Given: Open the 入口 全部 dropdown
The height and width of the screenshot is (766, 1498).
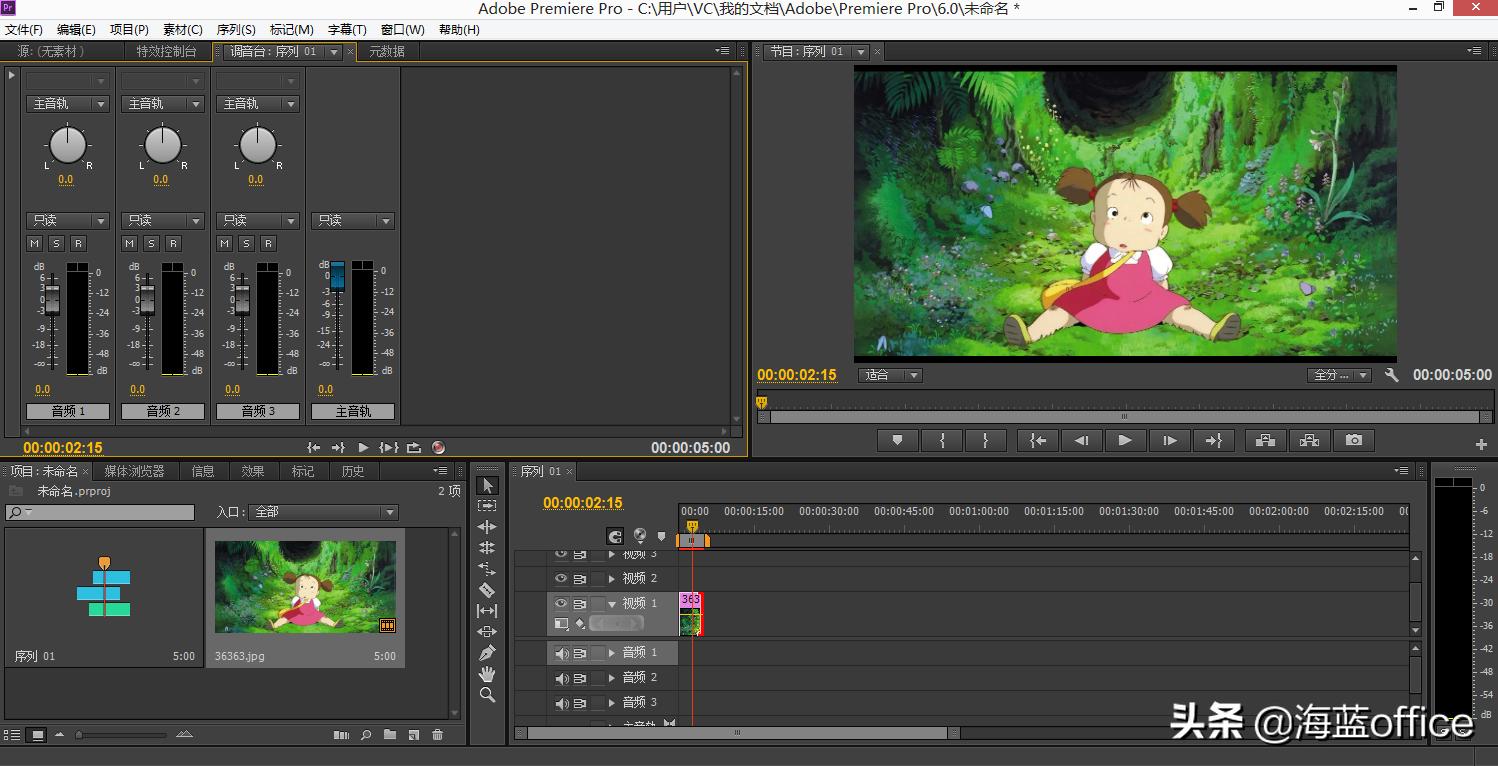Looking at the screenshot, I should (x=323, y=512).
